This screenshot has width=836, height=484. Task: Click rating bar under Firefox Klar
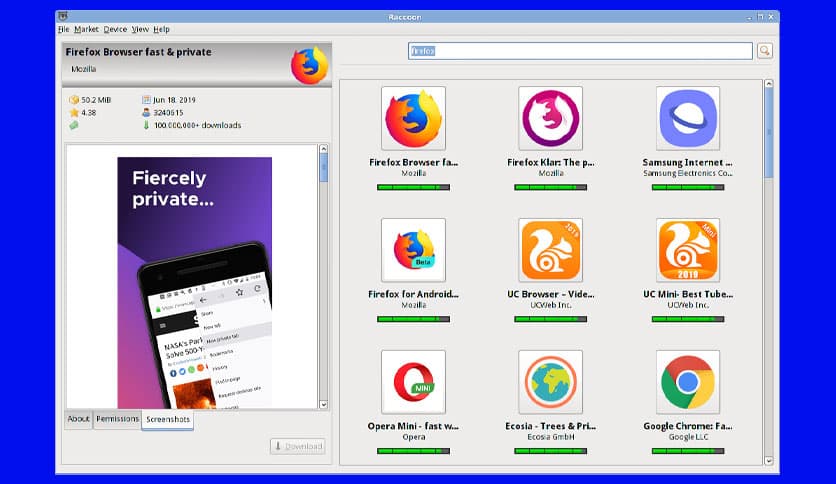pos(550,187)
